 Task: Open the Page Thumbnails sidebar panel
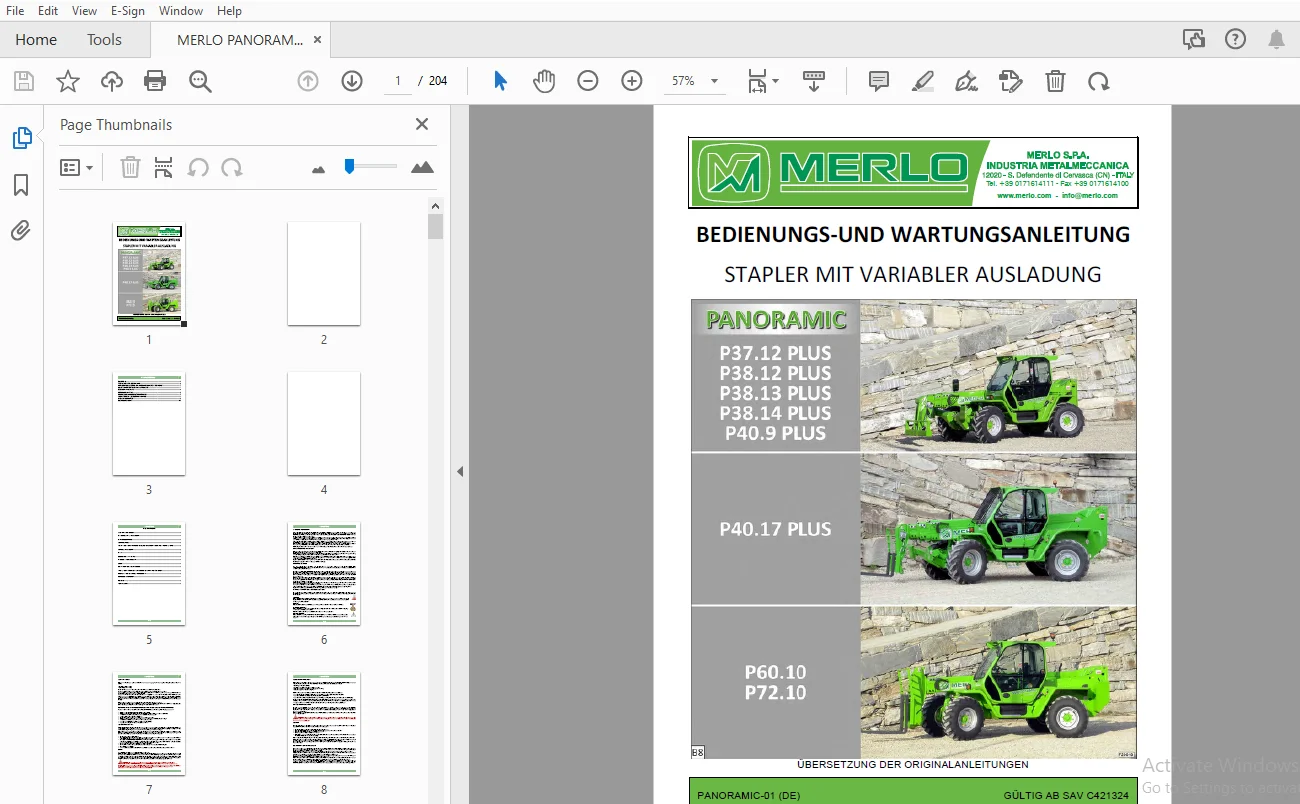click(x=22, y=138)
